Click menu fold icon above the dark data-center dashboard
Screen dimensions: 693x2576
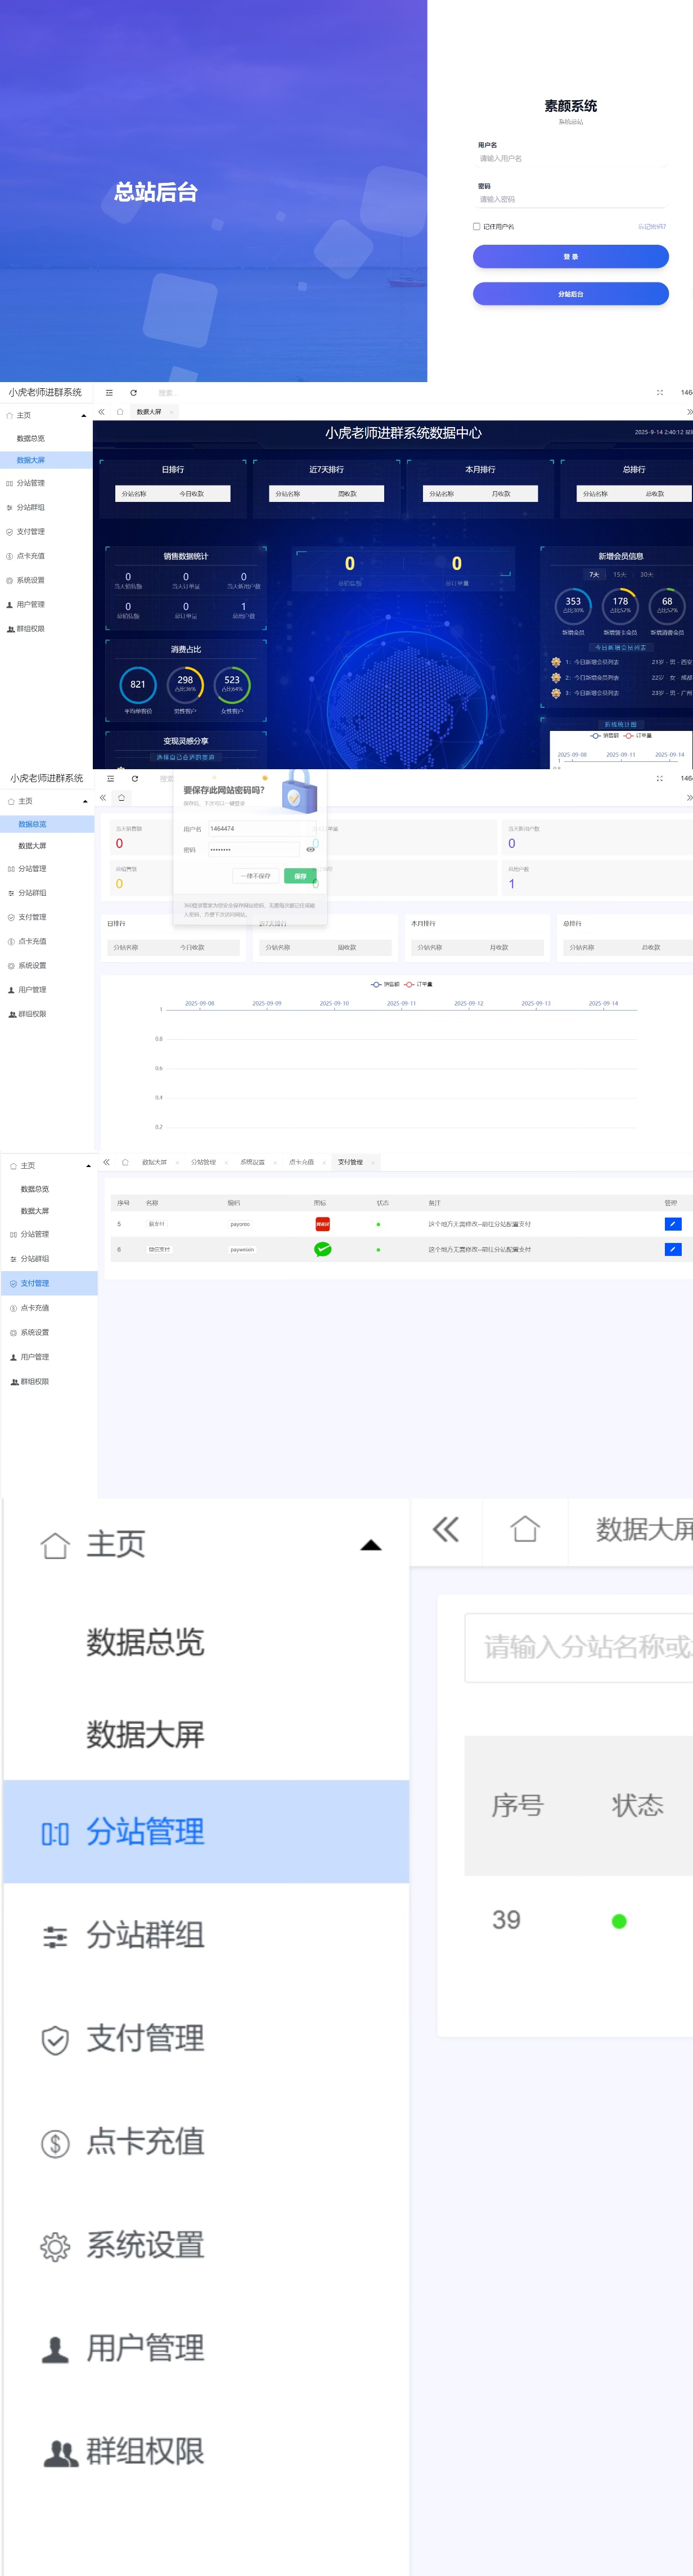109,393
